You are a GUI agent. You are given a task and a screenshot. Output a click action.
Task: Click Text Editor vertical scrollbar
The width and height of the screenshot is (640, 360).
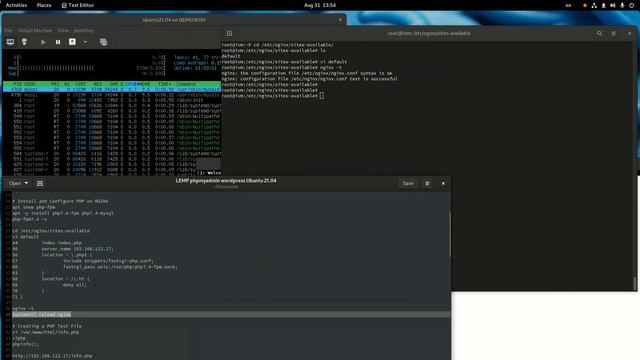(449, 235)
